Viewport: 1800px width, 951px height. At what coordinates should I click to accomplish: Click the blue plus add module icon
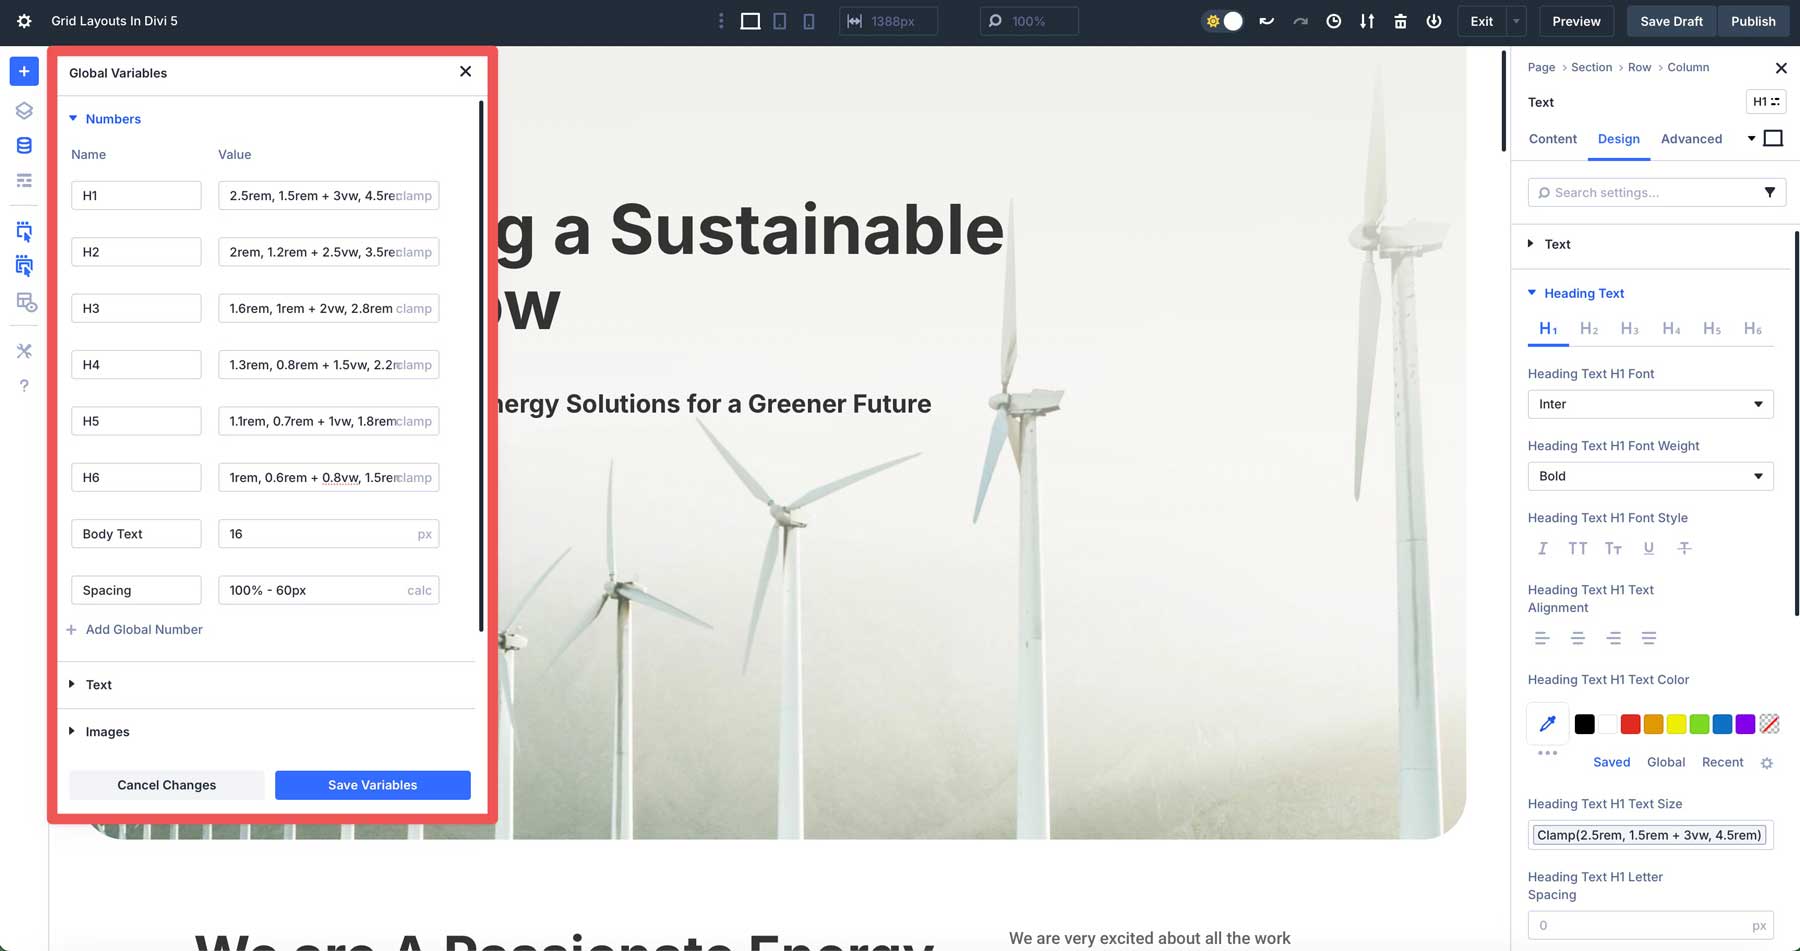tap(24, 71)
